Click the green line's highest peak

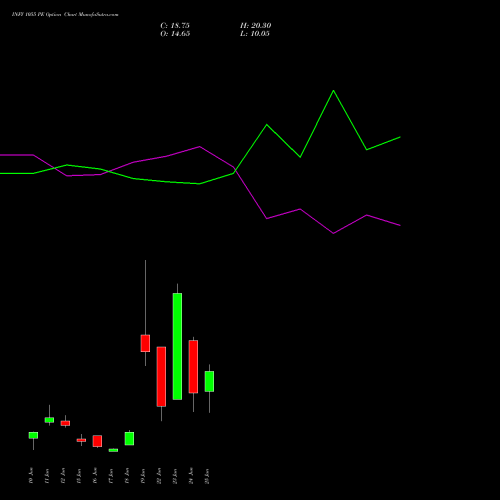coord(333,91)
